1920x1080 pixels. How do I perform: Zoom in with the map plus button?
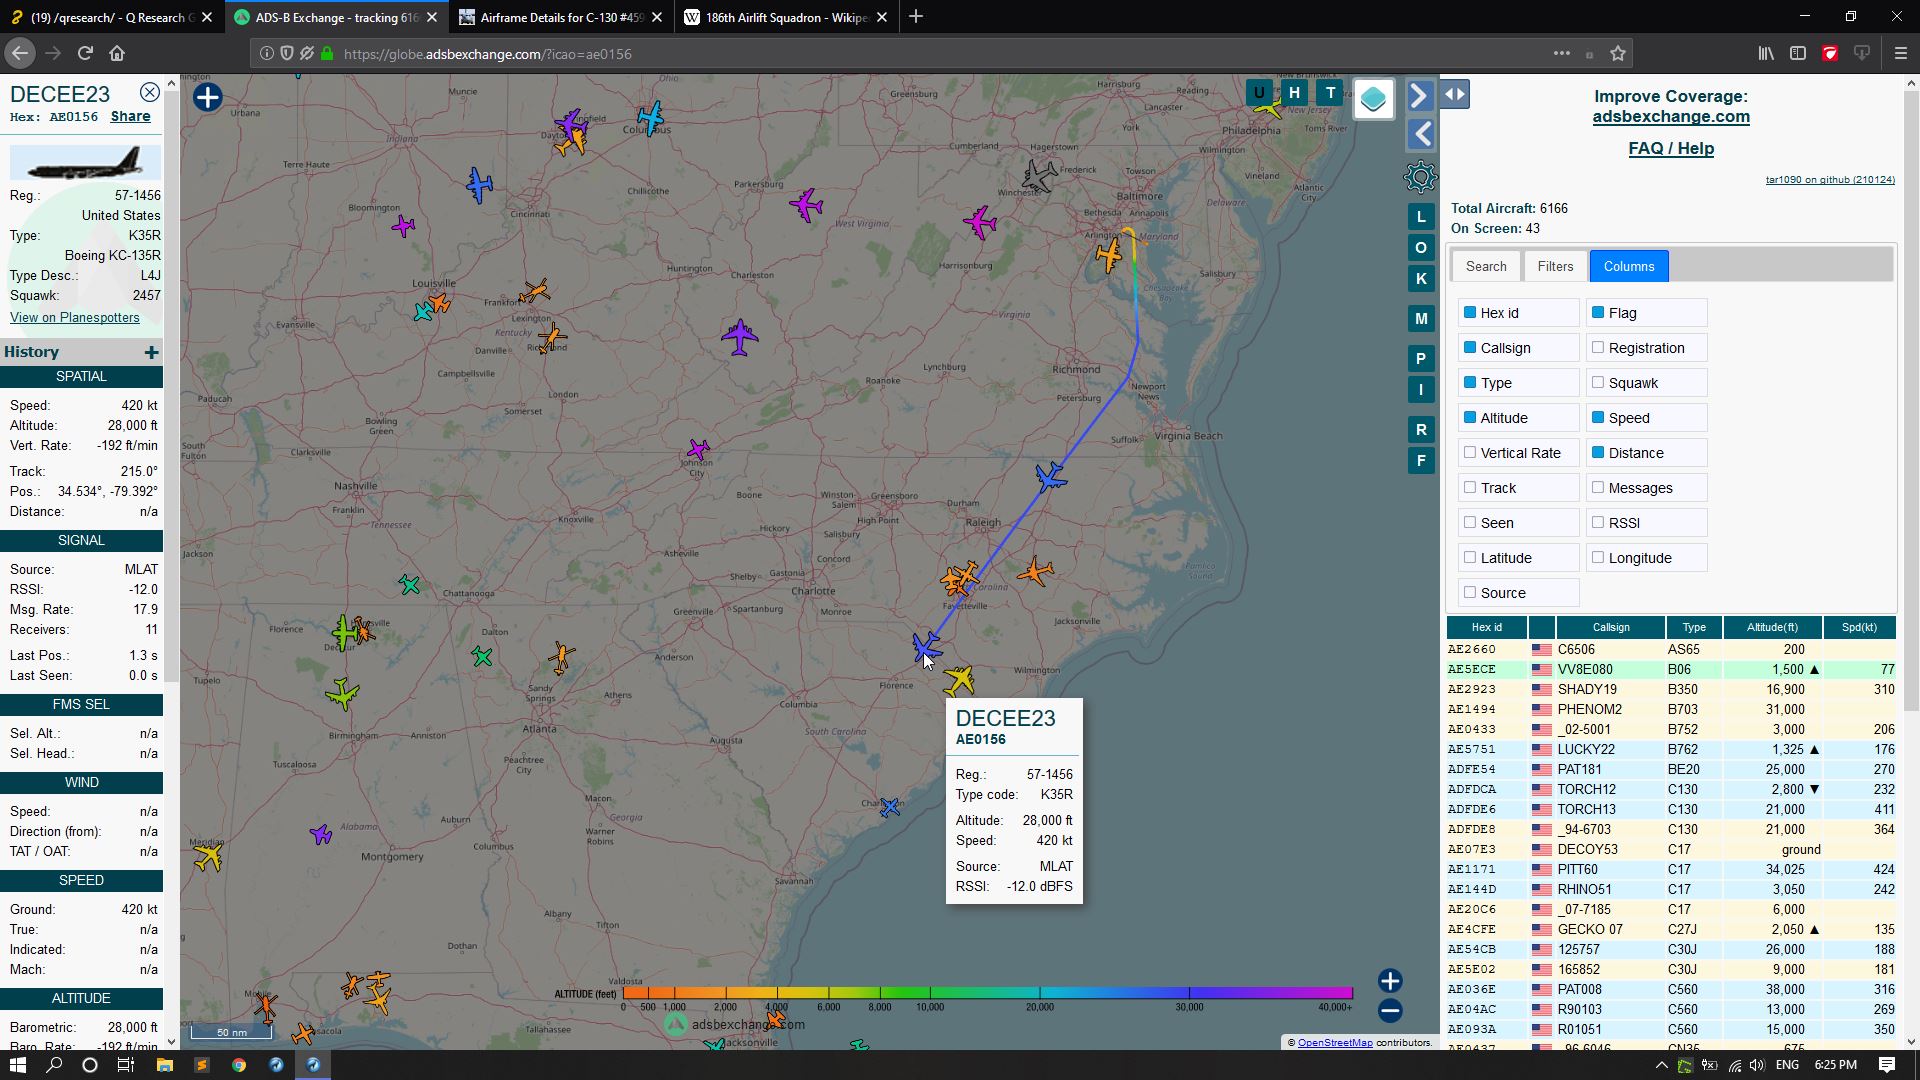click(x=1390, y=981)
